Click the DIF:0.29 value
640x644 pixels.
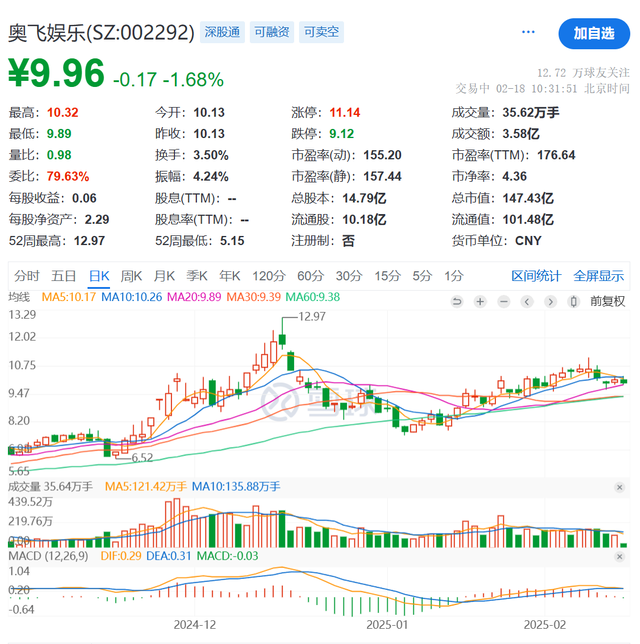click(x=121, y=556)
